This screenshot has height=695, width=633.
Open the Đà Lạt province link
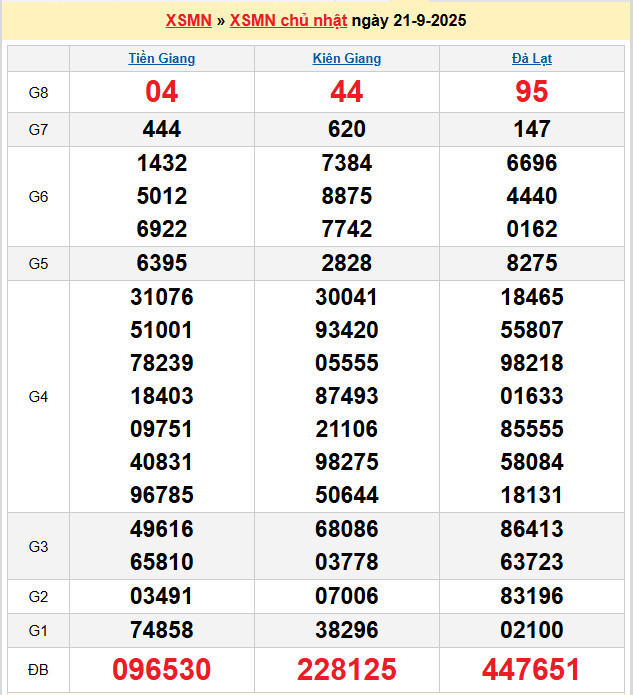pos(532,58)
